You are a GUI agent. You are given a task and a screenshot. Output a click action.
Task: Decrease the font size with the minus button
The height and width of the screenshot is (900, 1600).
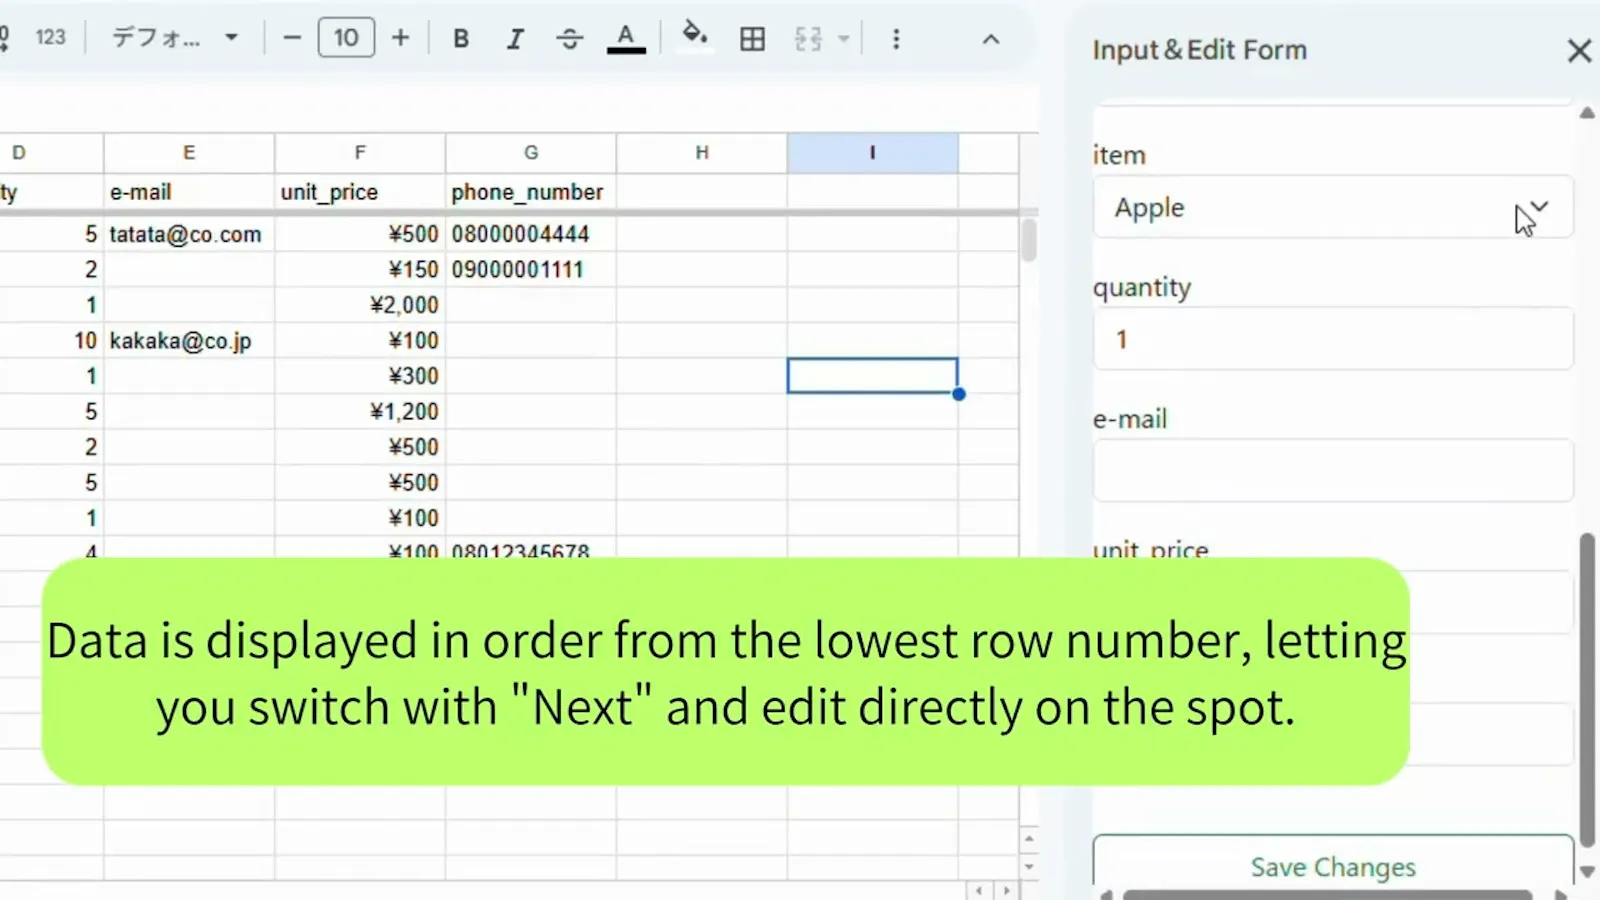[292, 38]
